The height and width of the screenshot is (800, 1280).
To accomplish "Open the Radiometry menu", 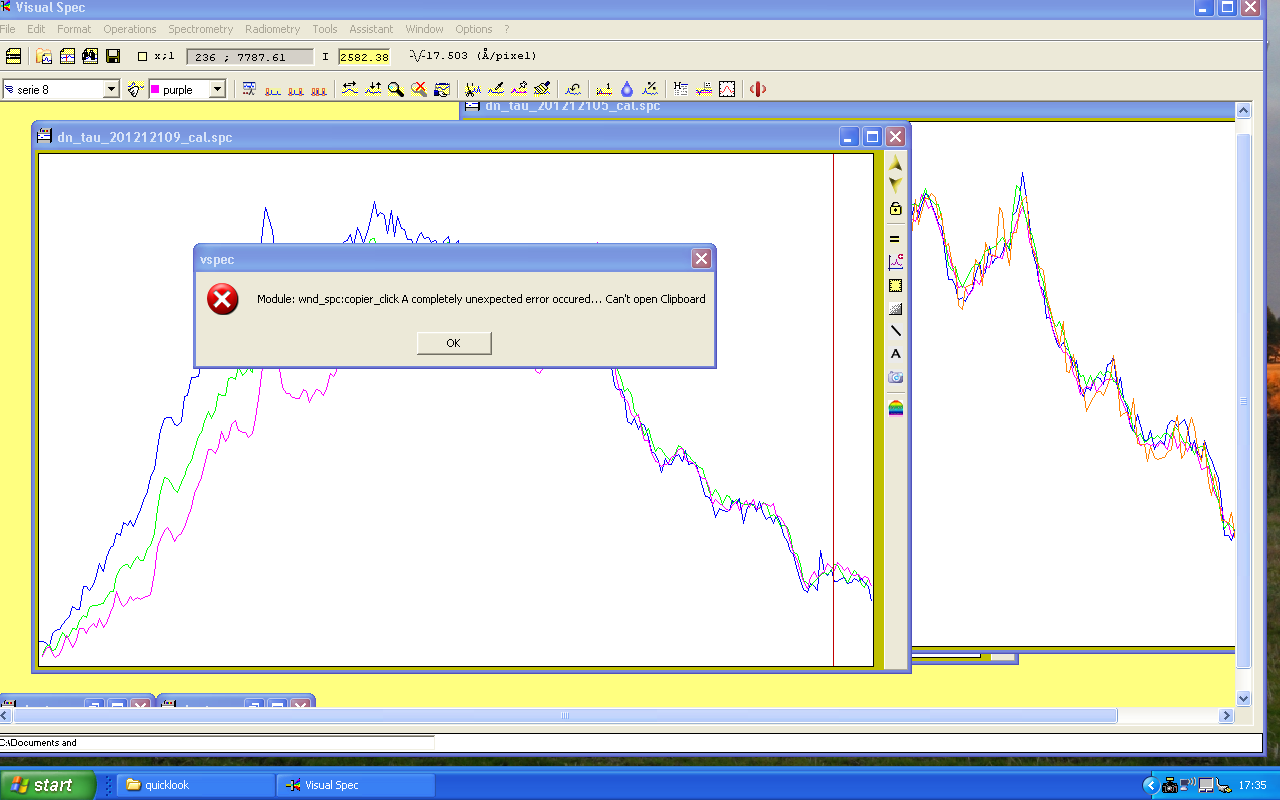I will (x=272, y=29).
